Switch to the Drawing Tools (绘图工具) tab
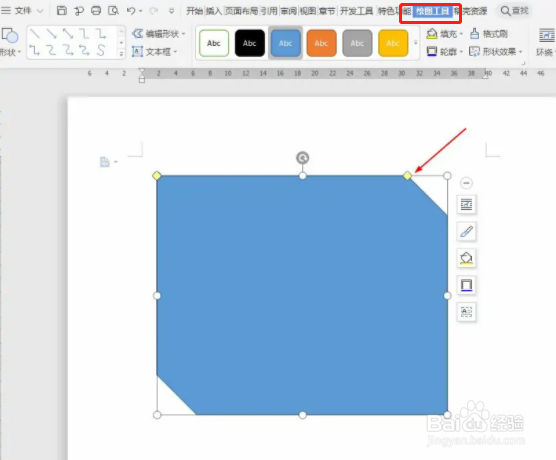The image size is (556, 460). click(x=433, y=11)
